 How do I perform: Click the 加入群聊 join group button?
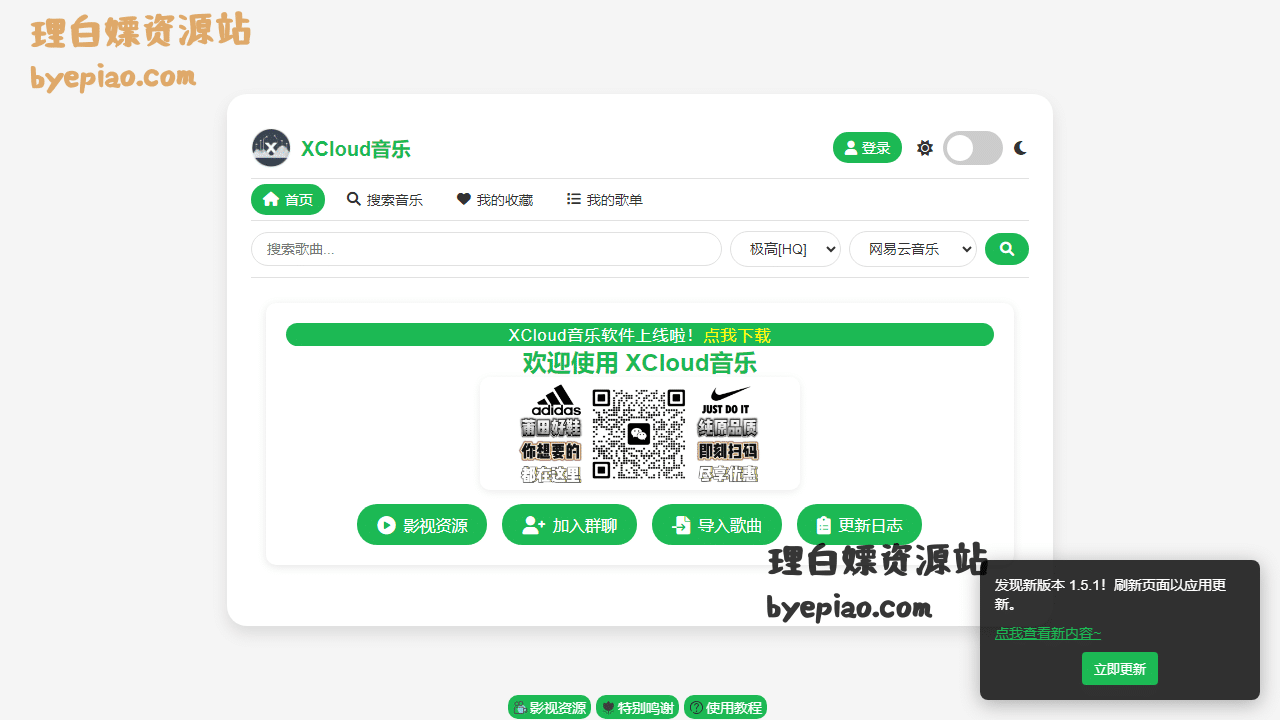pos(569,525)
